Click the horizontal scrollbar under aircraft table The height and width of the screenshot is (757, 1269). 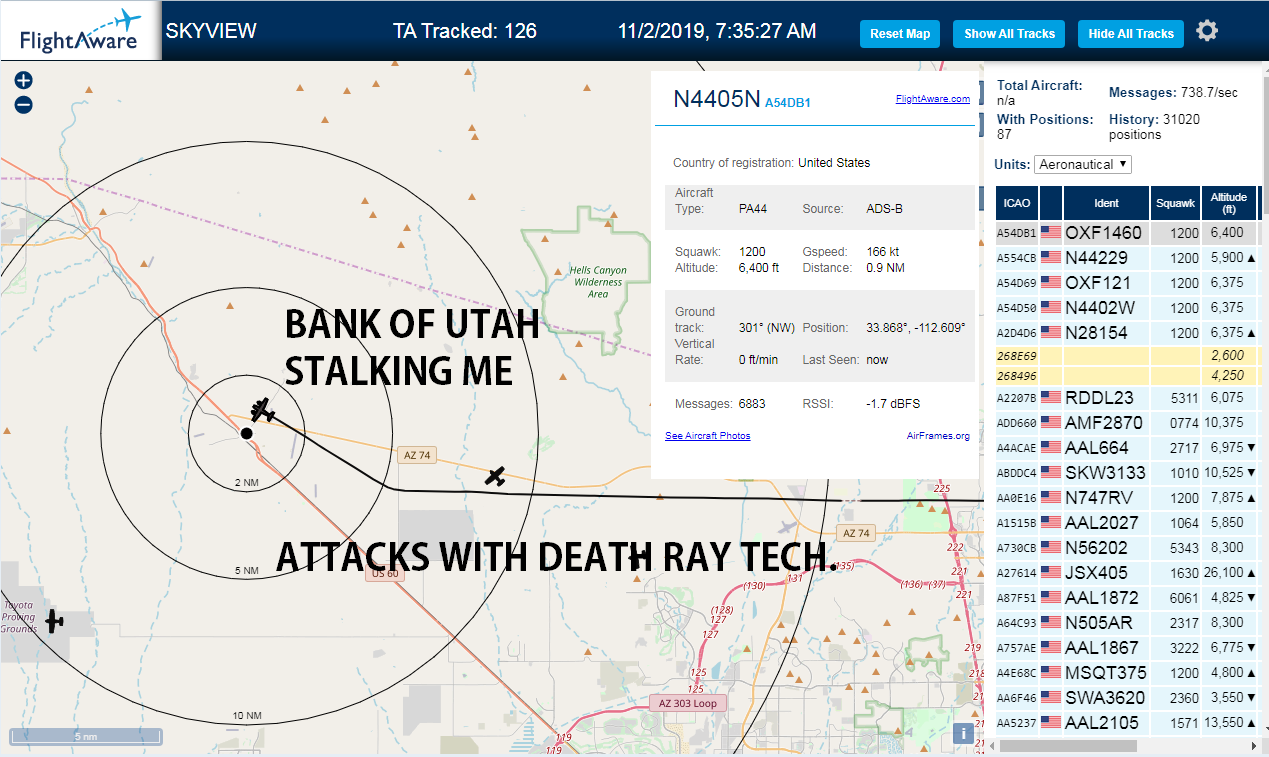coord(1069,746)
